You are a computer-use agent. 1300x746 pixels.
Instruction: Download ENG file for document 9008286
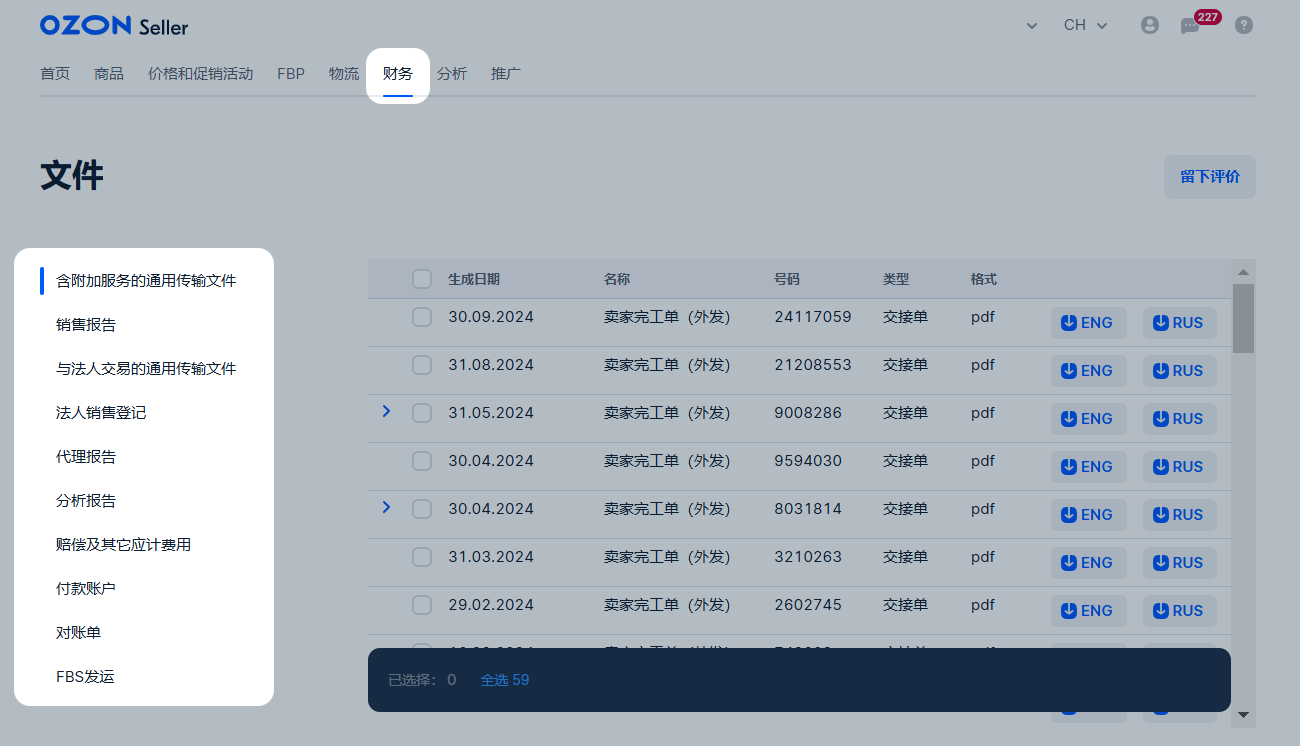pyautogui.click(x=1088, y=419)
